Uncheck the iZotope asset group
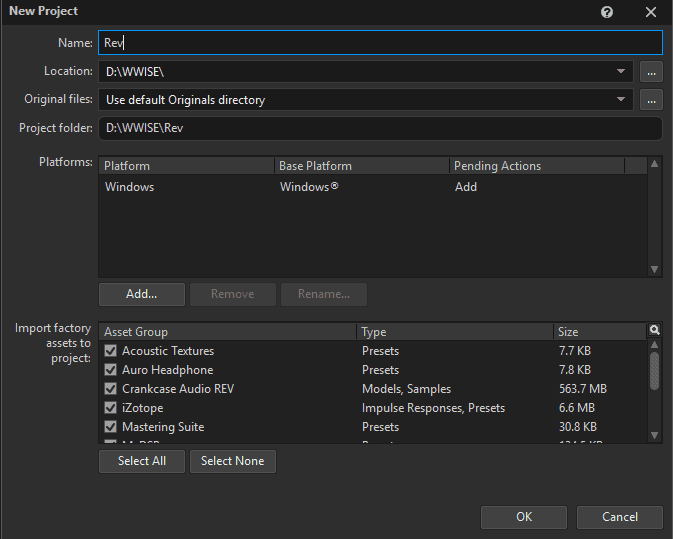 (x=111, y=408)
